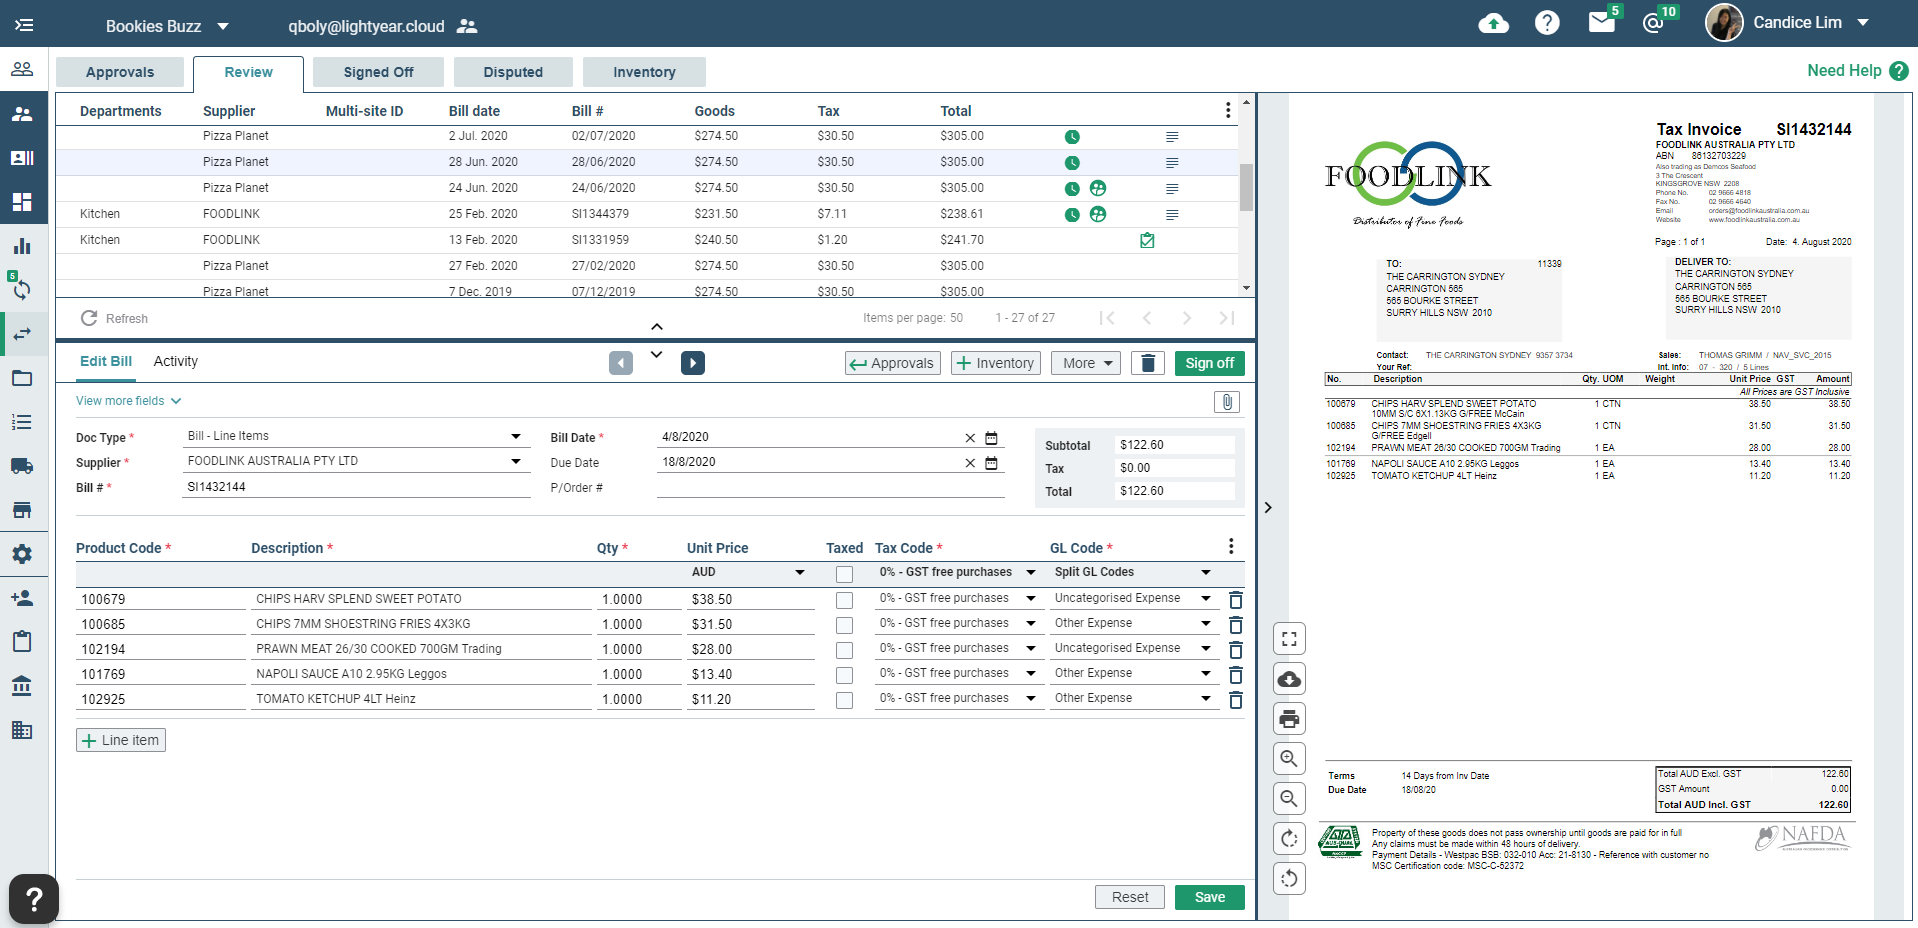
Task: Open the Split GL Codes dropdown
Action: point(1133,572)
